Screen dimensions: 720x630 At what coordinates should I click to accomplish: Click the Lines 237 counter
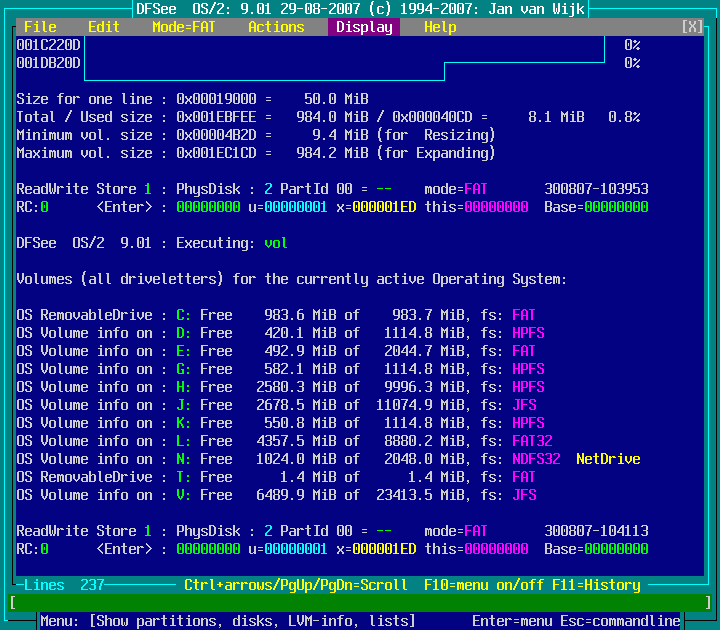(64, 585)
